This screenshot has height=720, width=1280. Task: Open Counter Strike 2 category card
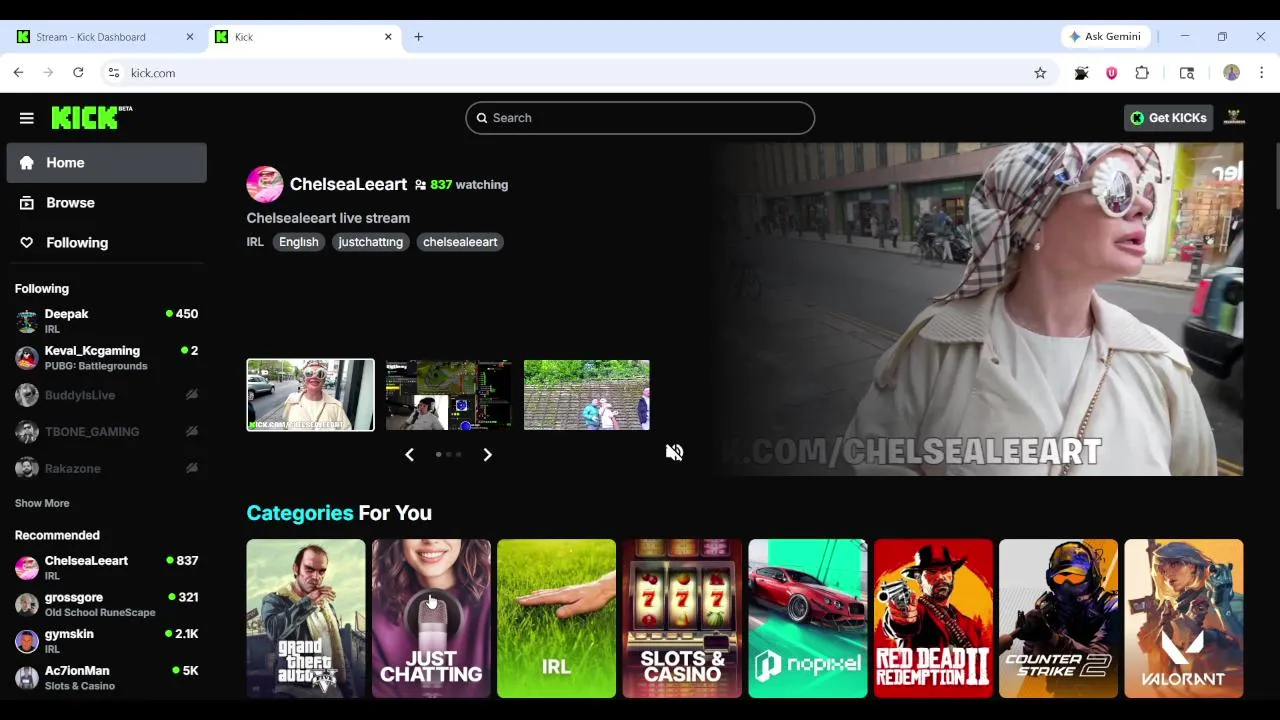point(1058,618)
